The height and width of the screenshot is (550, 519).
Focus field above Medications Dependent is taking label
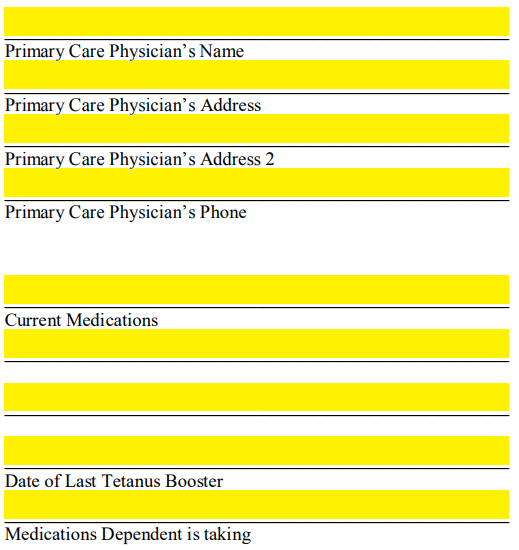tap(256, 504)
